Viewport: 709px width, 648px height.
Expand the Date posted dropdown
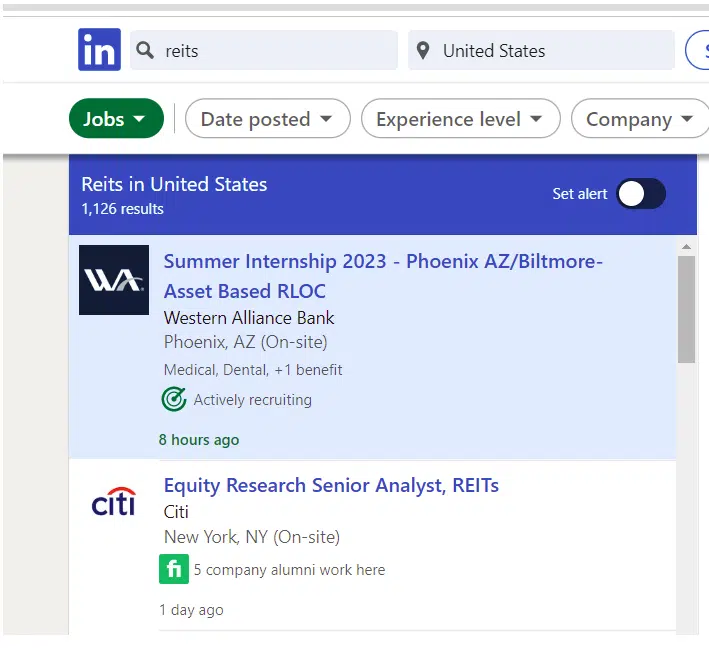(267, 119)
